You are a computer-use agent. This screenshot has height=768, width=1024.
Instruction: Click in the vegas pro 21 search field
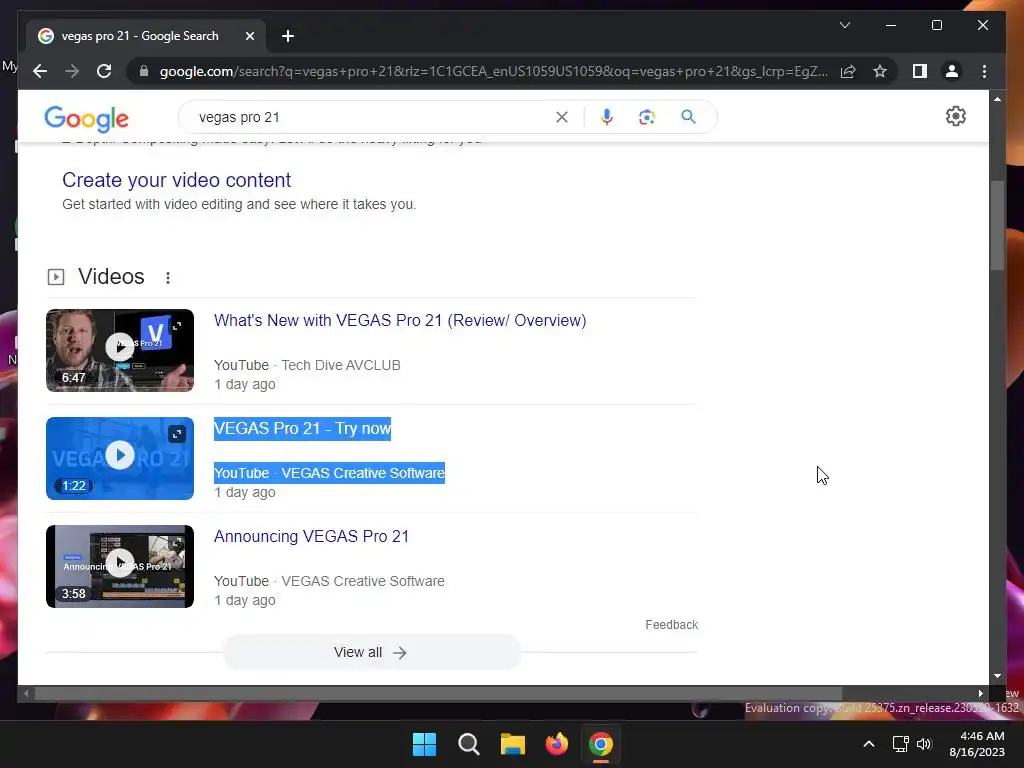pyautogui.click(x=372, y=117)
